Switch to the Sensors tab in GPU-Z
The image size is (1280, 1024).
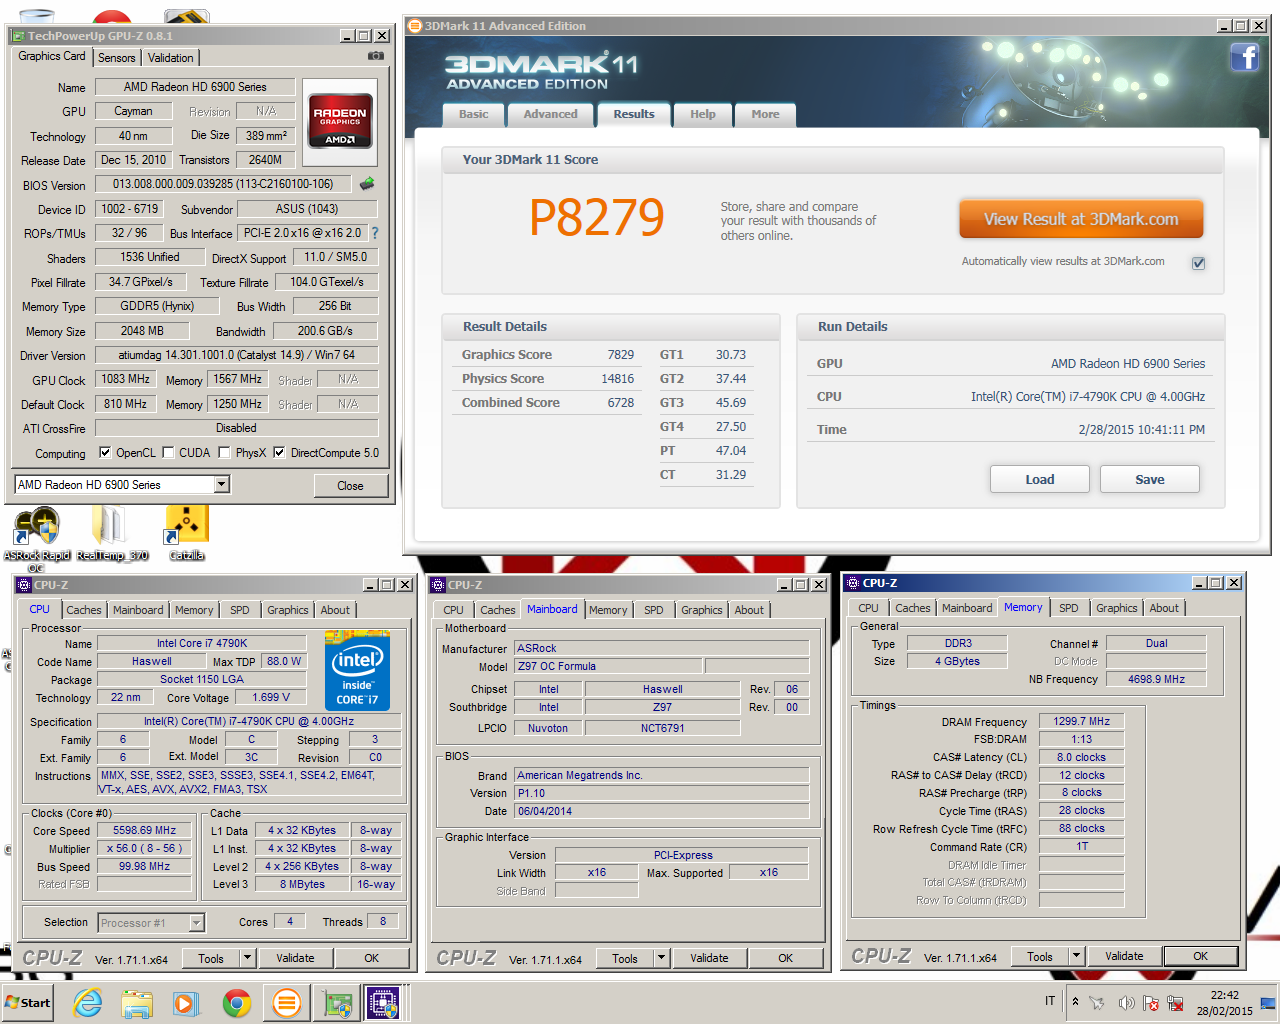pos(116,58)
